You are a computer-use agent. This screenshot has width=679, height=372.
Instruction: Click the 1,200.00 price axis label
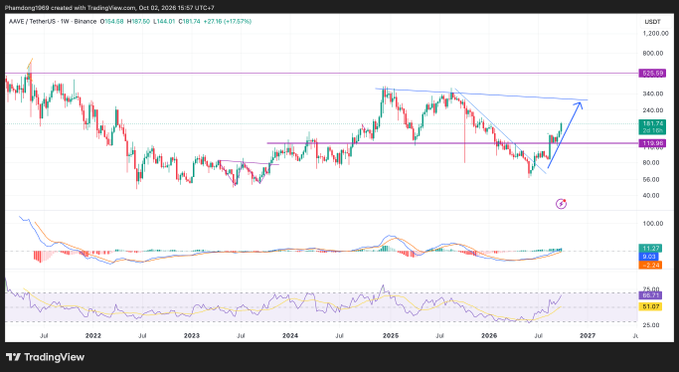click(x=655, y=33)
